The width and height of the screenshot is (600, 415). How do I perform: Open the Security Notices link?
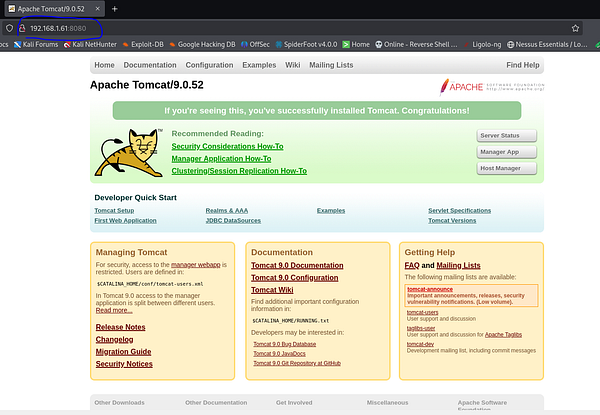coord(124,364)
